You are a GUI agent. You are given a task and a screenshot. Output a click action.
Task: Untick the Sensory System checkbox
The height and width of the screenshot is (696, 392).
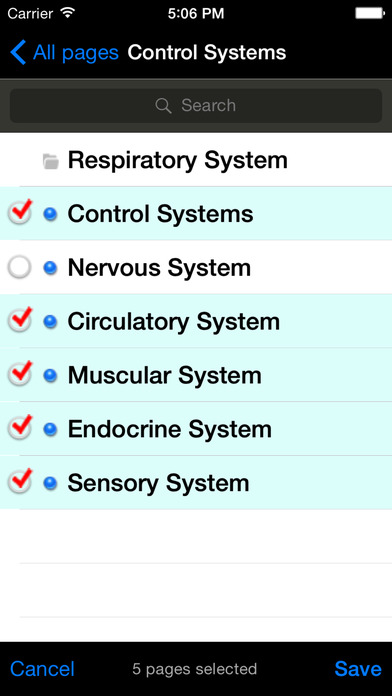pos(20,481)
